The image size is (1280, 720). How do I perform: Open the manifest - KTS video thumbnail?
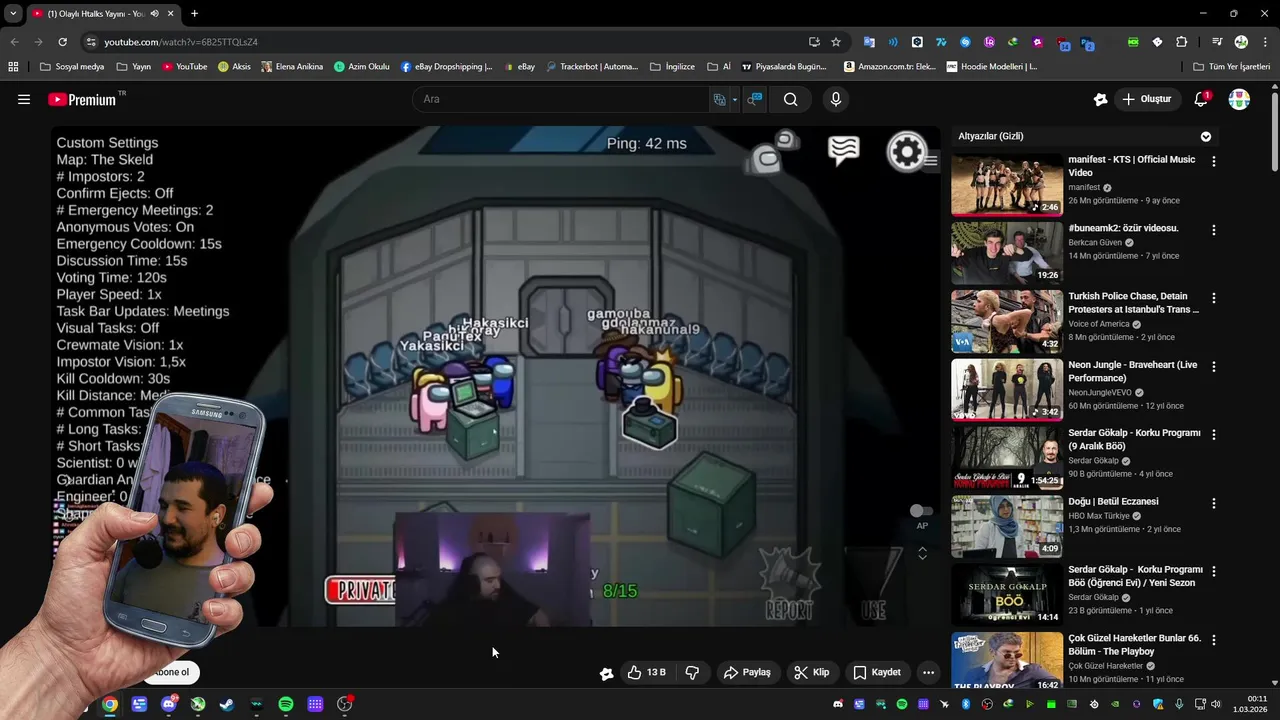[x=1007, y=184]
